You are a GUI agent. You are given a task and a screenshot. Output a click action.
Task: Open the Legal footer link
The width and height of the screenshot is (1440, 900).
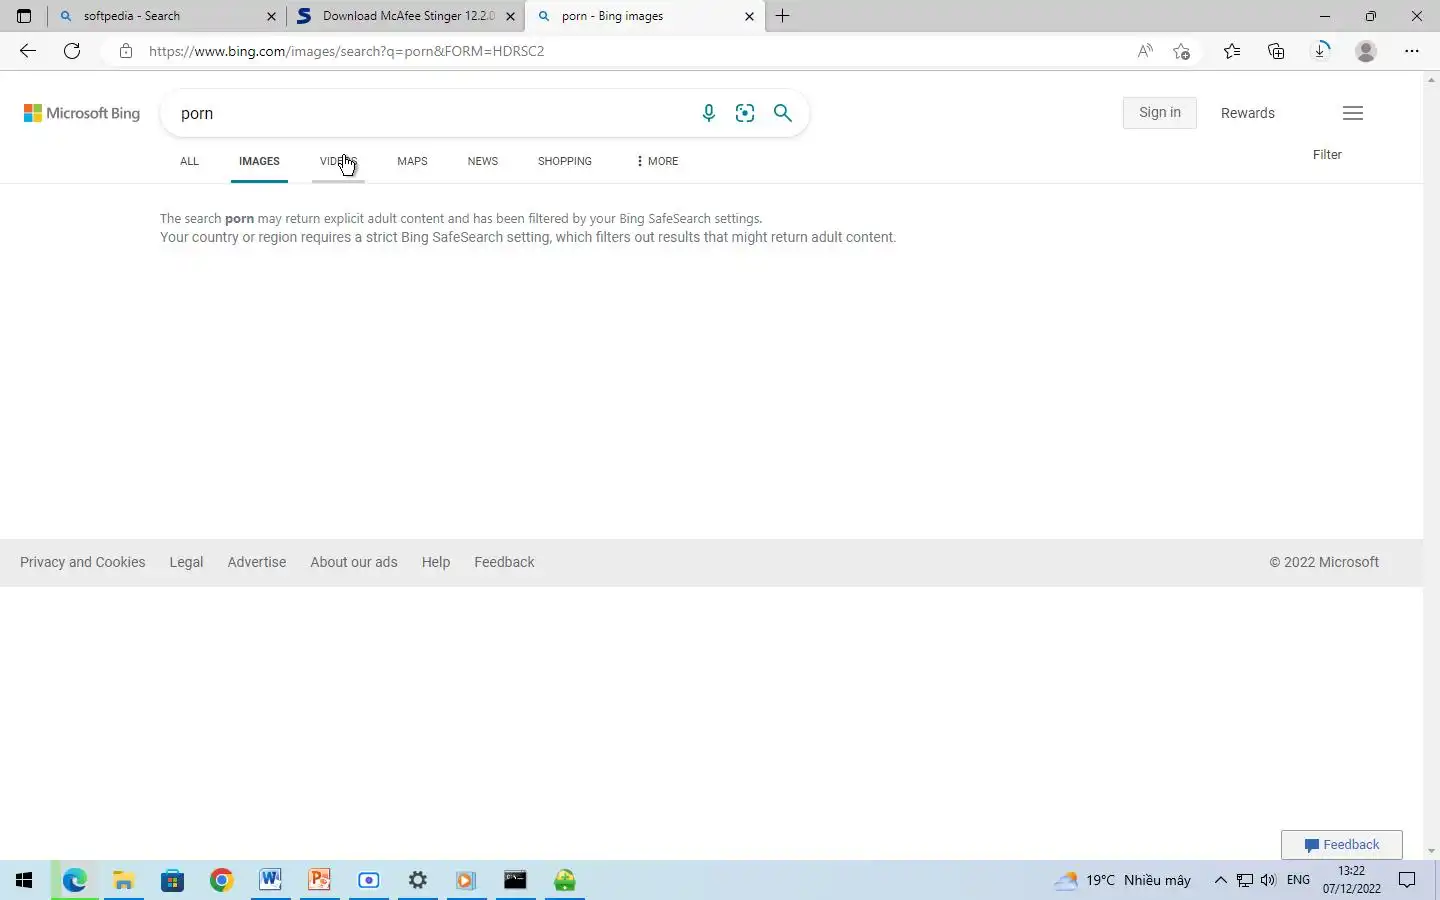pos(186,562)
